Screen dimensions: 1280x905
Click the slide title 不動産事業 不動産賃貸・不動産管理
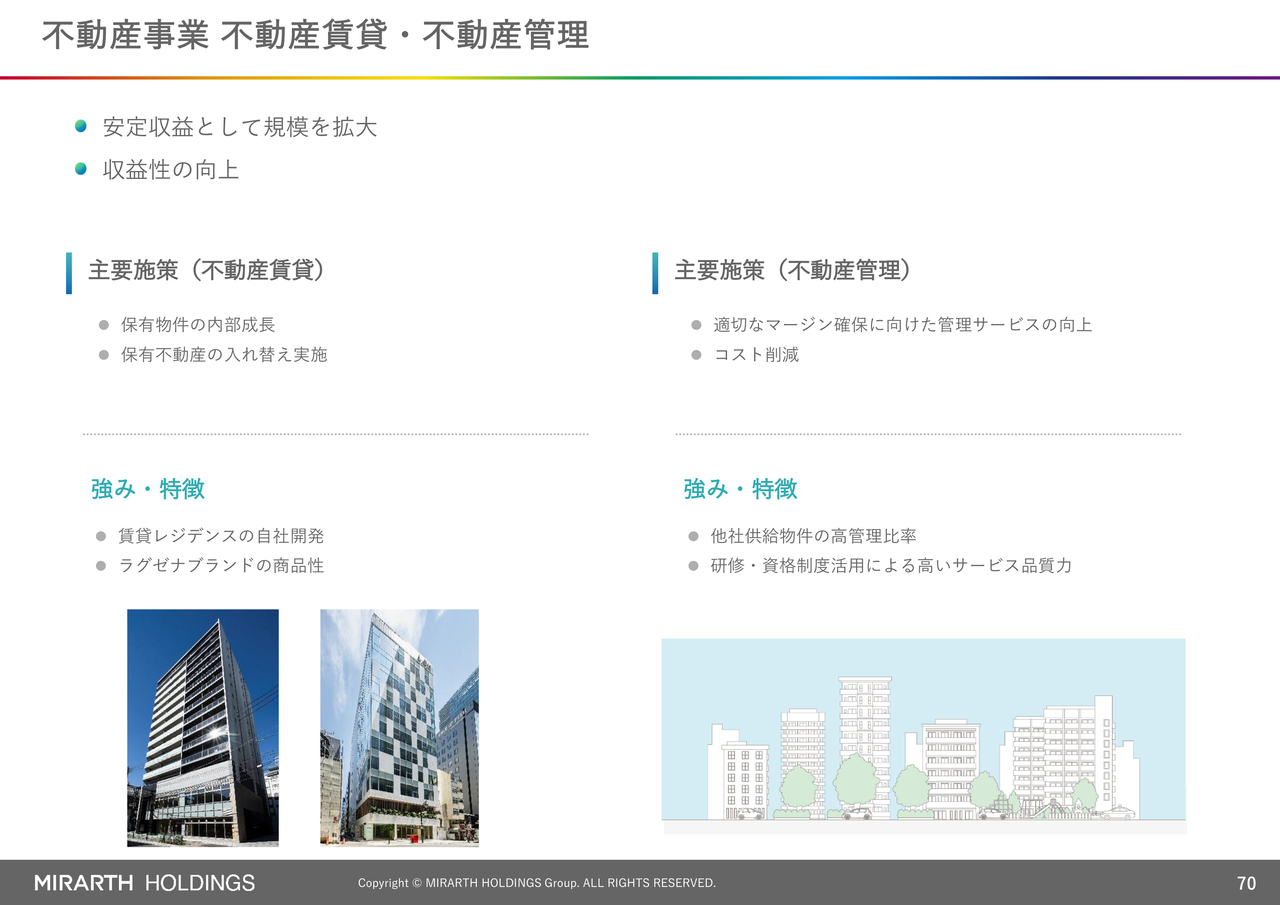click(315, 36)
